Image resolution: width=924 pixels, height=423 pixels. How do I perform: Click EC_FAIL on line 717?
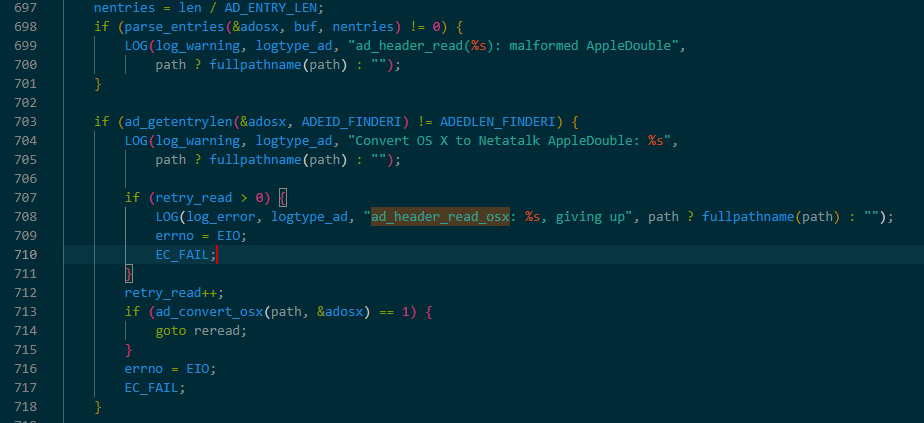(151, 388)
